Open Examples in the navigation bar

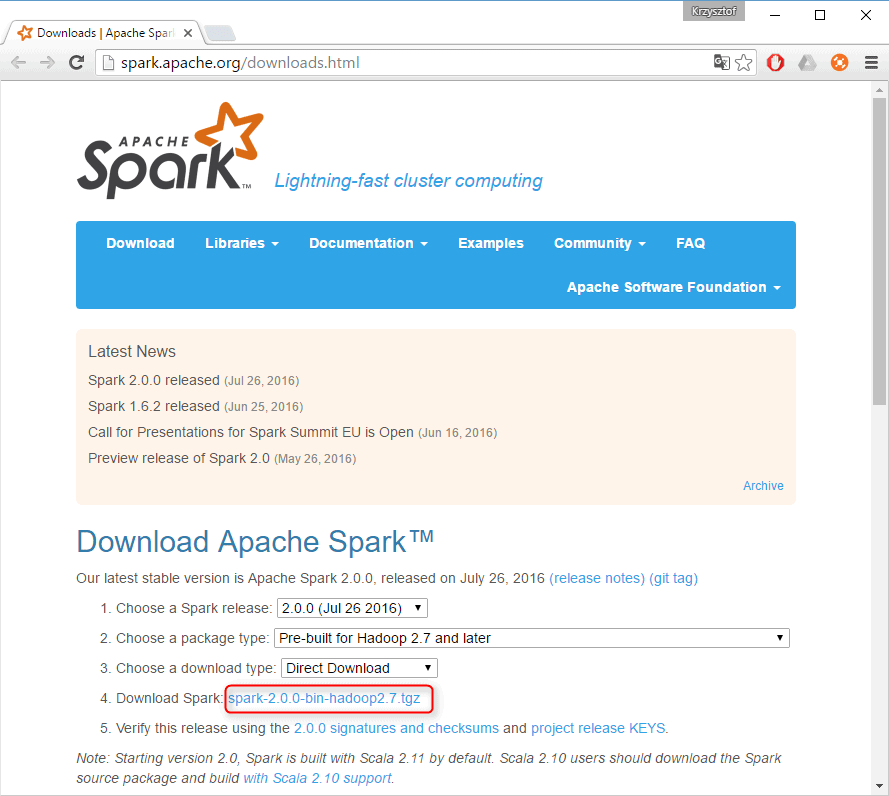coord(491,243)
